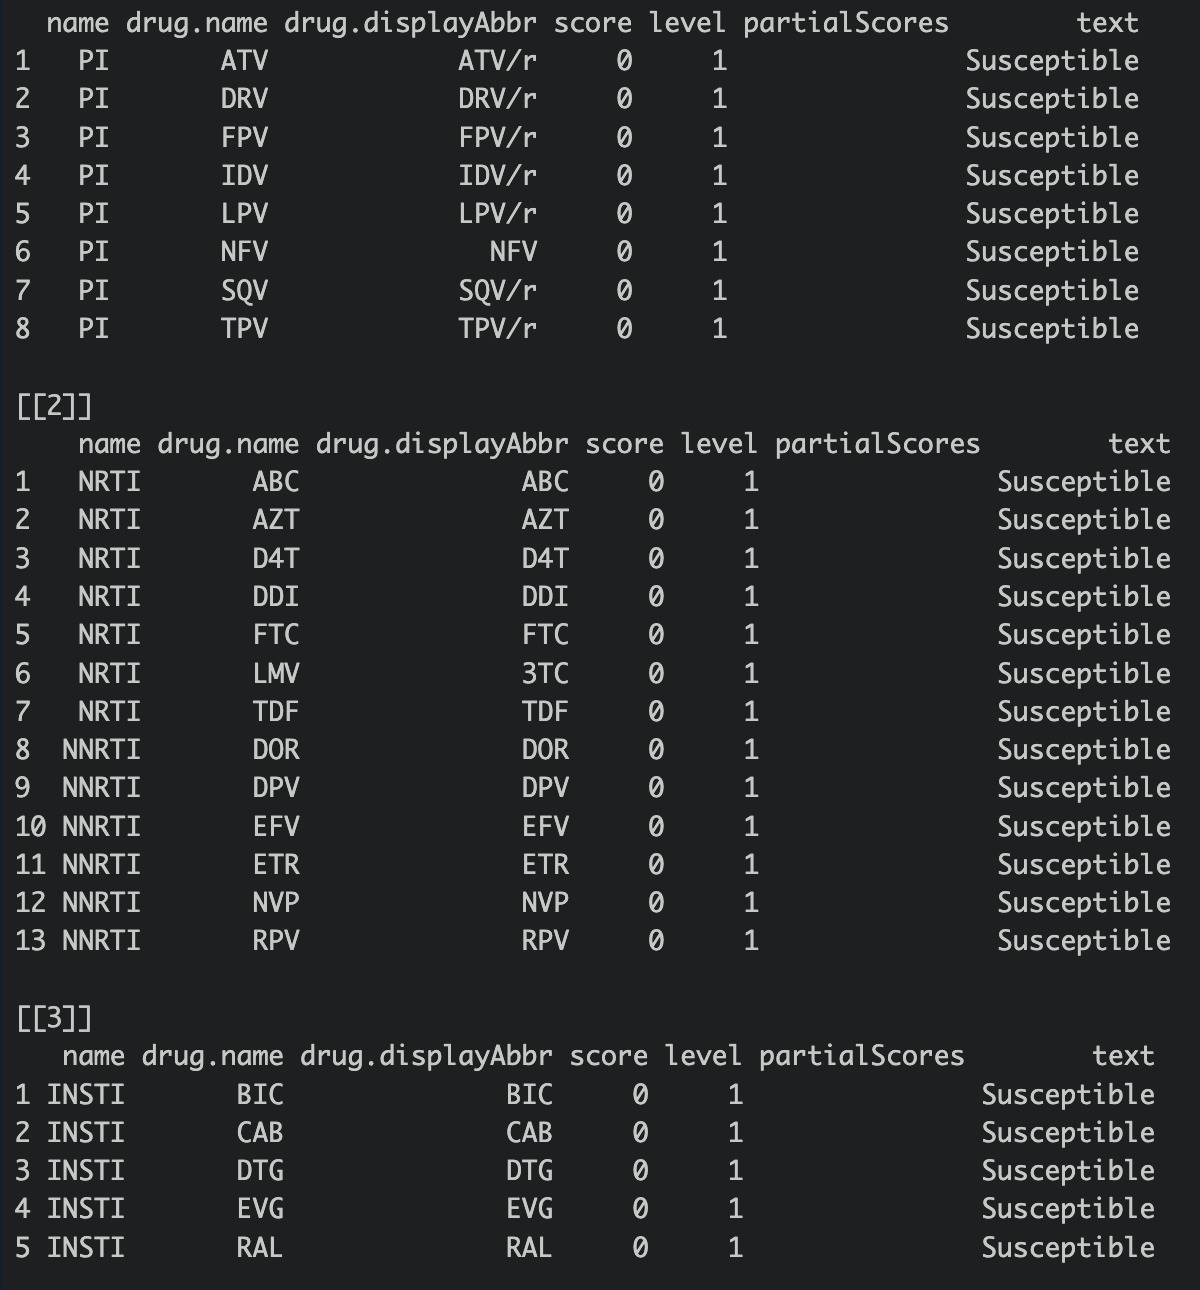Click the level value in the CAB row
Viewport: 1200px width, 1290px height.
point(735,1132)
